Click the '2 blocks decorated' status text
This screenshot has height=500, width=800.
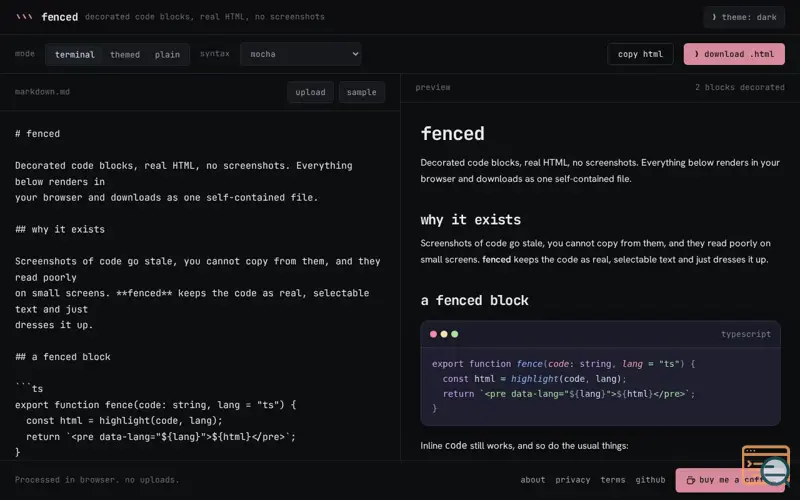739,87
